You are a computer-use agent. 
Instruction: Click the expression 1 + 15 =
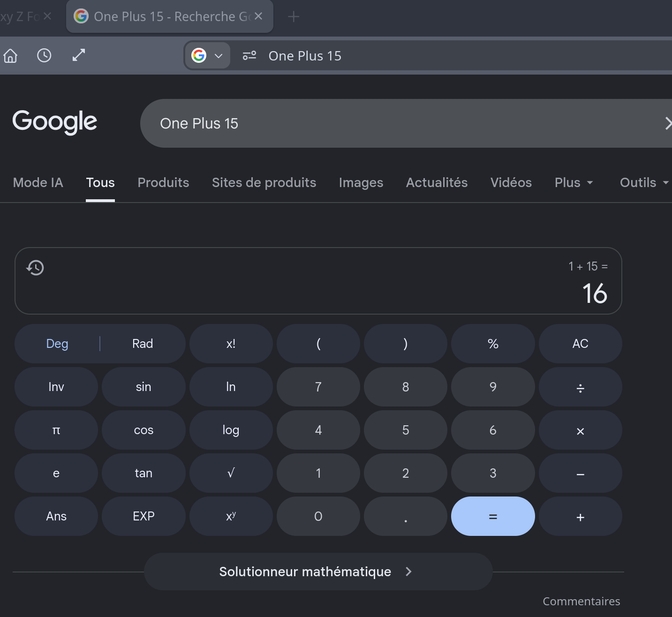tap(588, 266)
